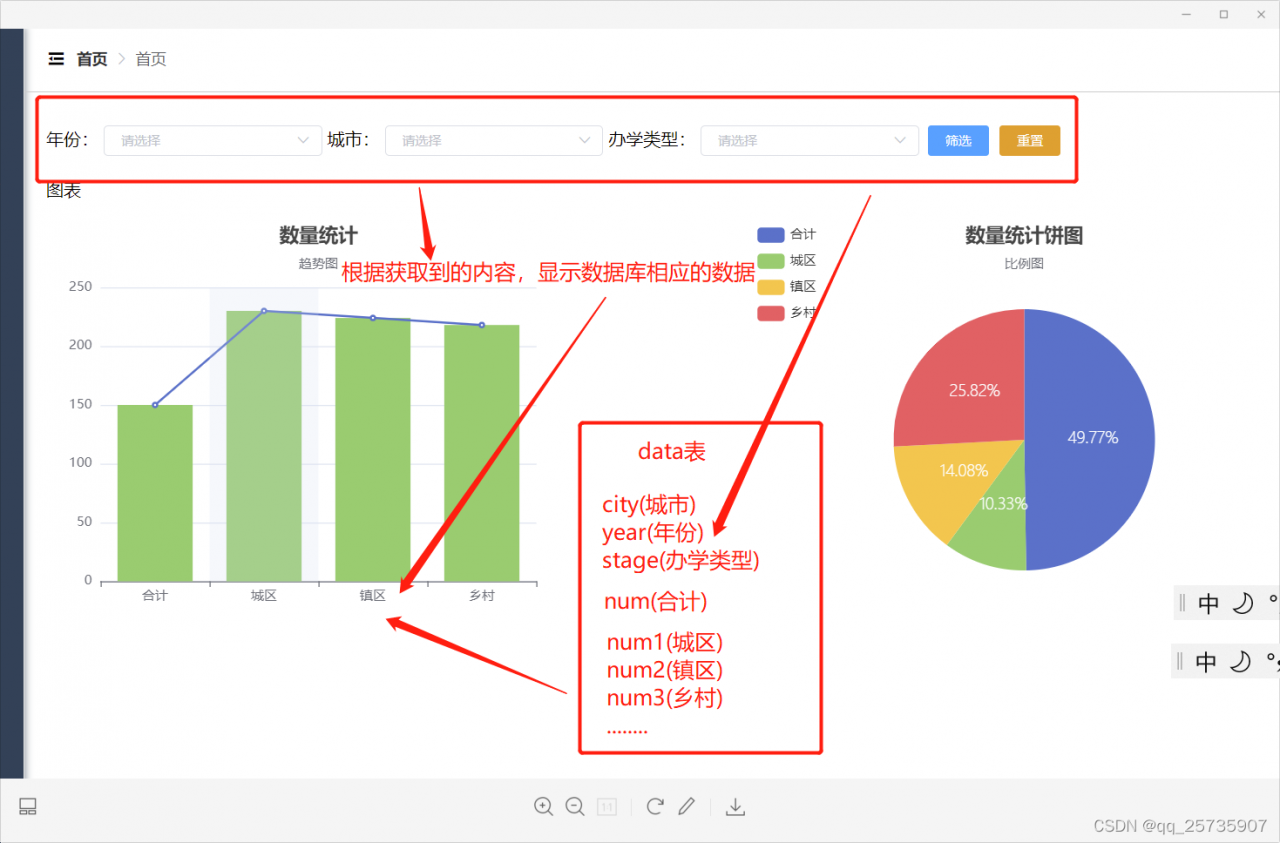
Task: Open the pencil edit tool
Action: (x=686, y=806)
